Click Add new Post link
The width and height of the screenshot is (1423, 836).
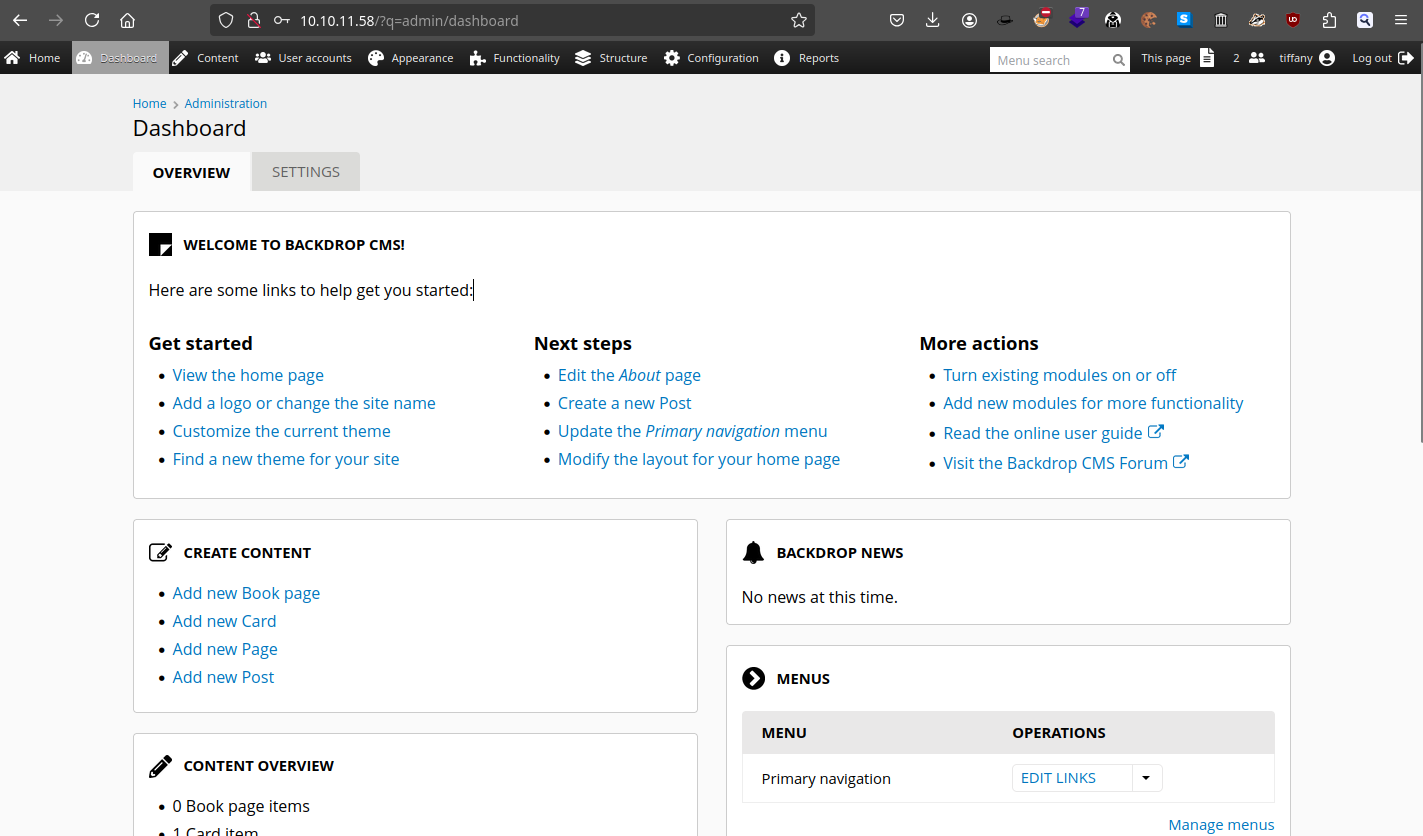[223, 677]
